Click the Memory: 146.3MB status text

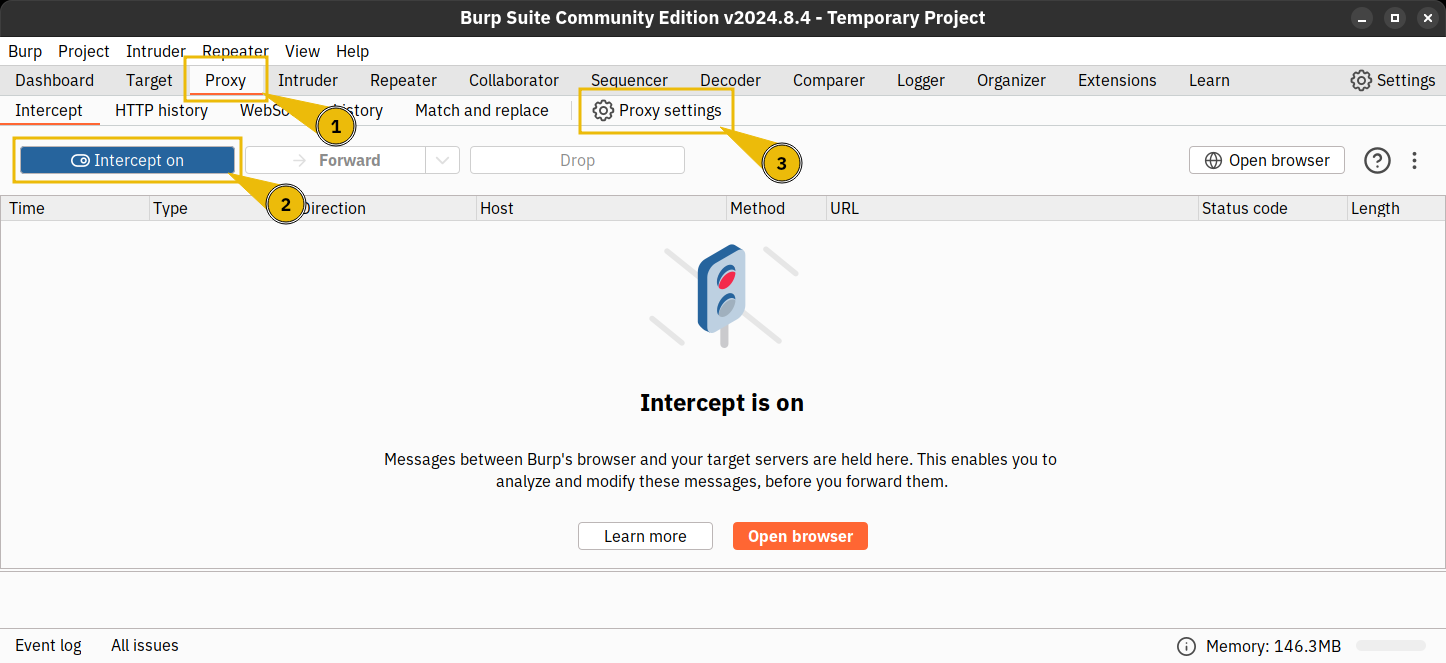click(1273, 646)
